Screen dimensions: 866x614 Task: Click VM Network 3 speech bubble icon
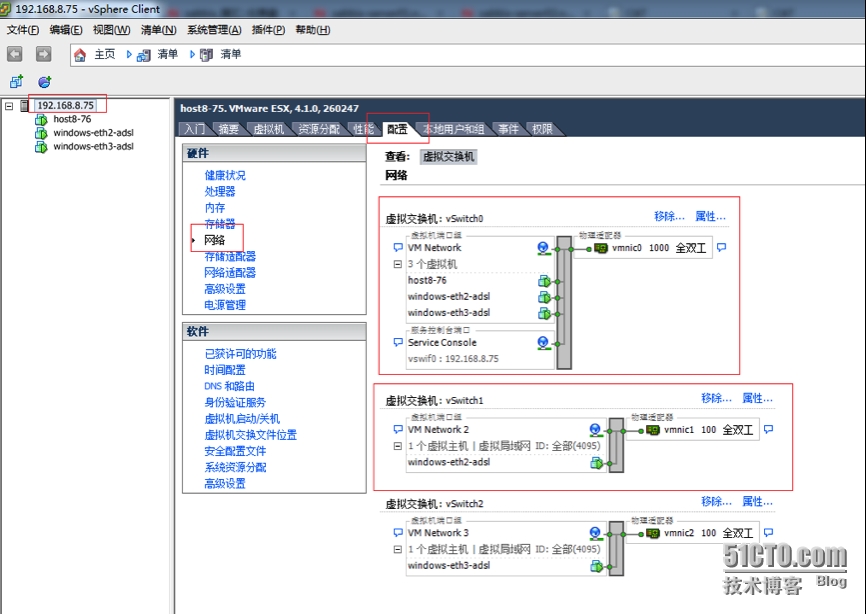pos(398,533)
